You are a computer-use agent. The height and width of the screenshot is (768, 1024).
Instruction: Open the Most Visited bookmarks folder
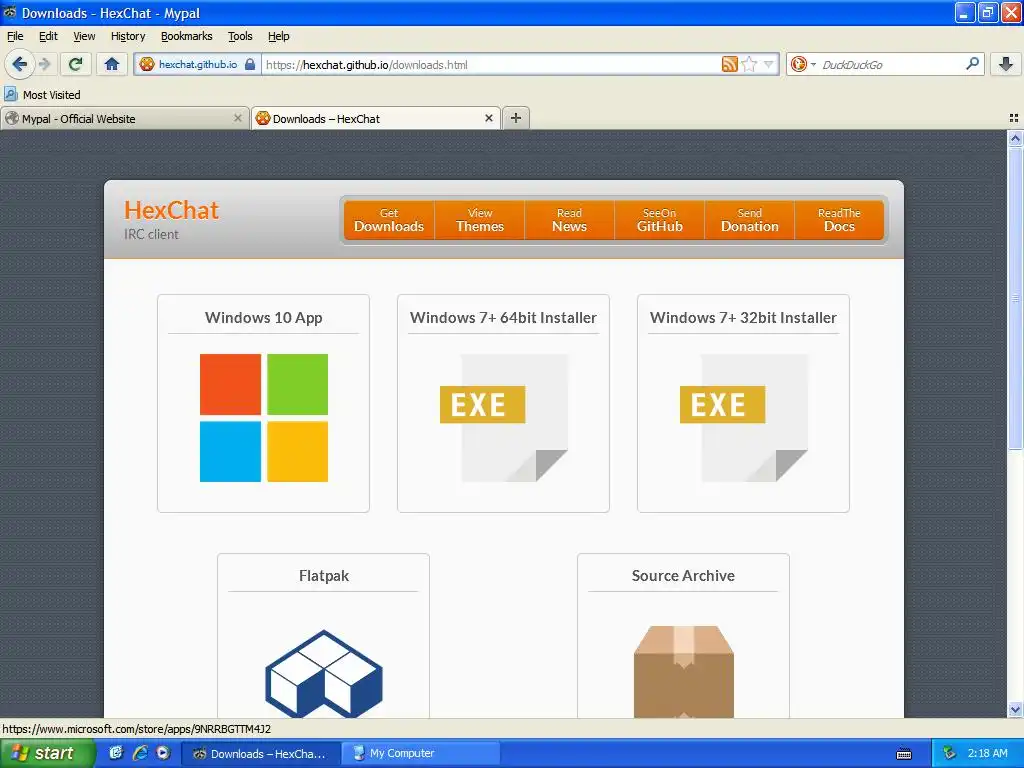(x=42, y=95)
